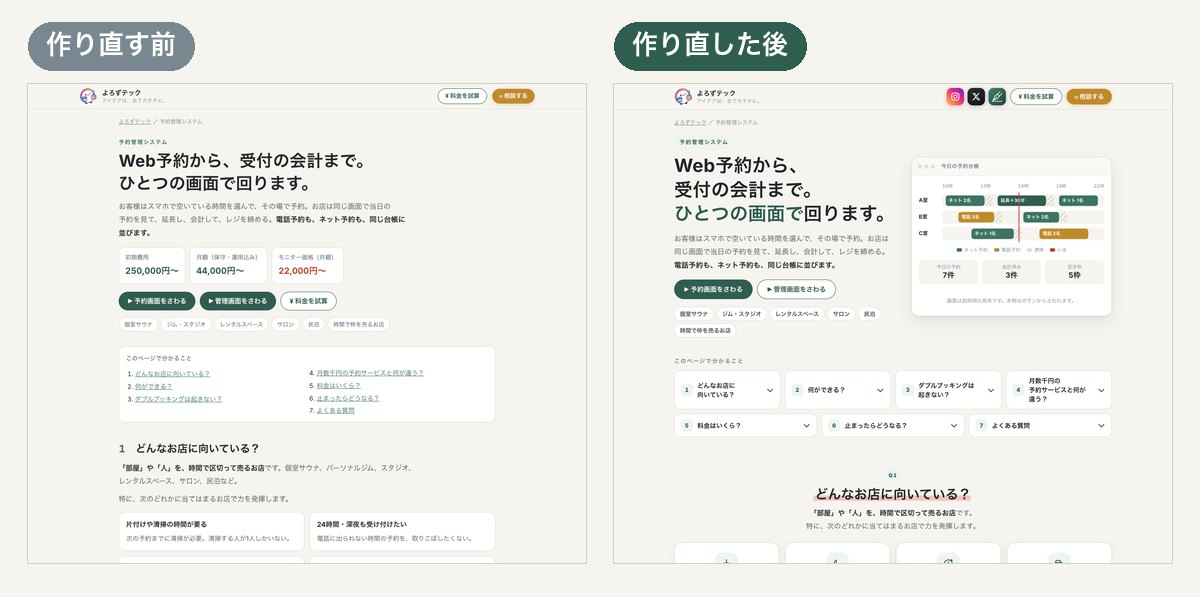
Task: Select the 個室サウナ tag on the after page
Action: point(694,314)
